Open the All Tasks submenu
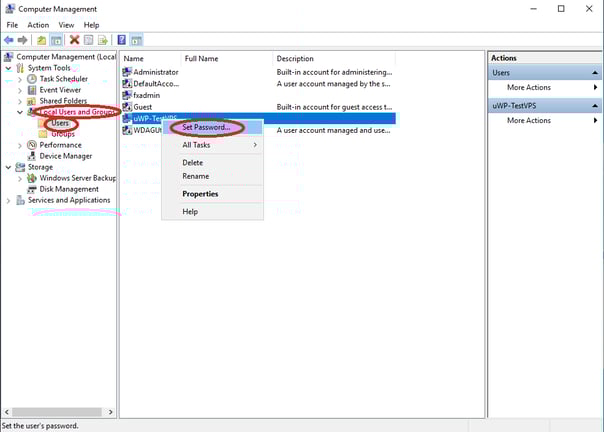This screenshot has height=432, width=604. coord(212,145)
